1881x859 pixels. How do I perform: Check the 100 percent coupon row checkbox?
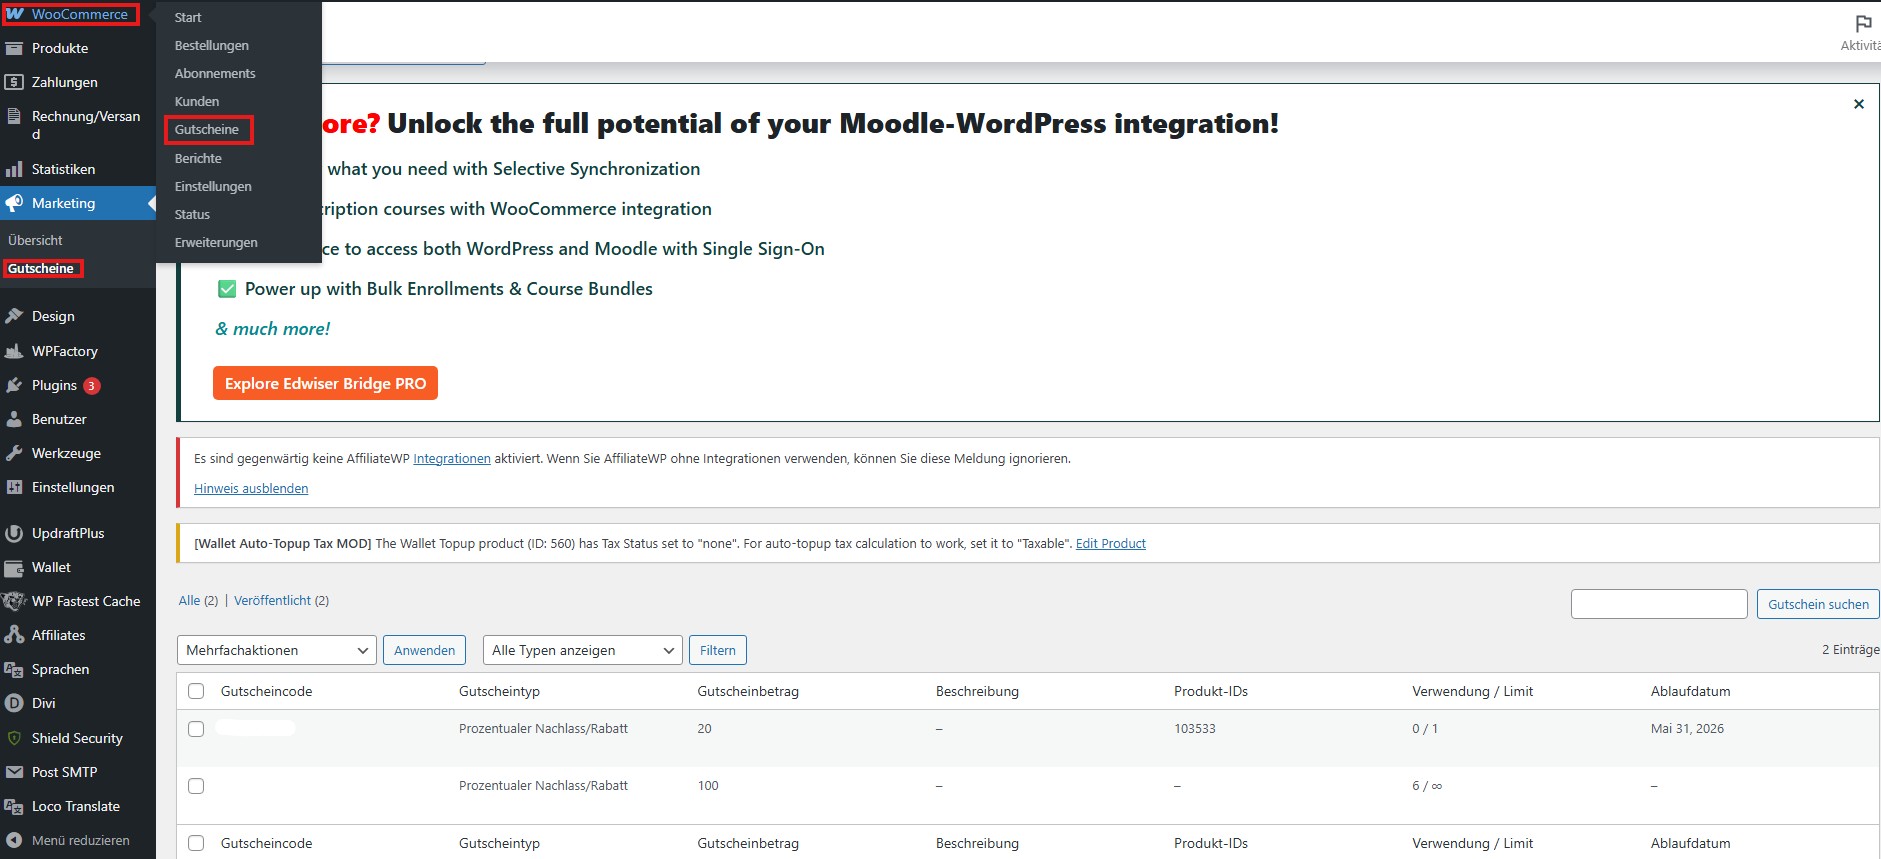[x=196, y=786]
